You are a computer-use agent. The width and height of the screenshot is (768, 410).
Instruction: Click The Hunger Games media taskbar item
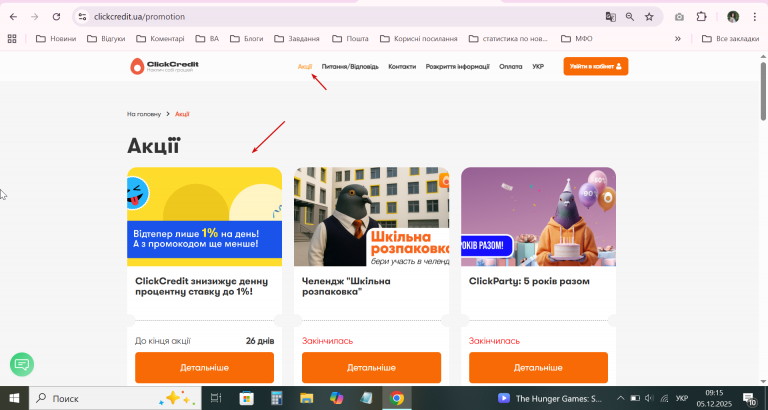click(550, 398)
